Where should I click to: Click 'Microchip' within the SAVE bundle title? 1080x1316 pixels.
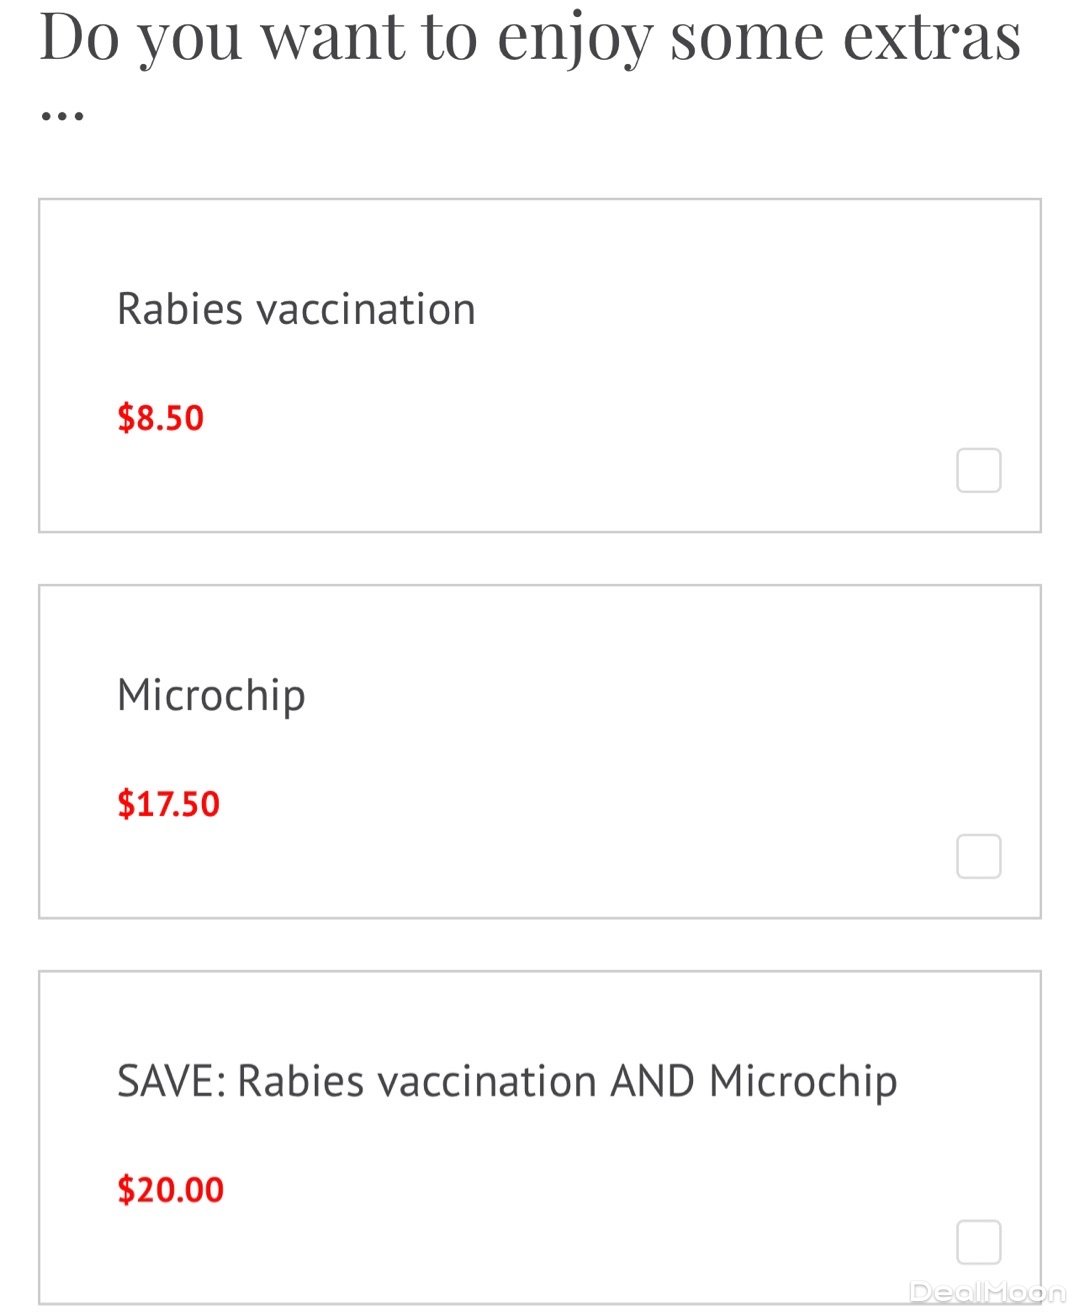(x=803, y=1081)
